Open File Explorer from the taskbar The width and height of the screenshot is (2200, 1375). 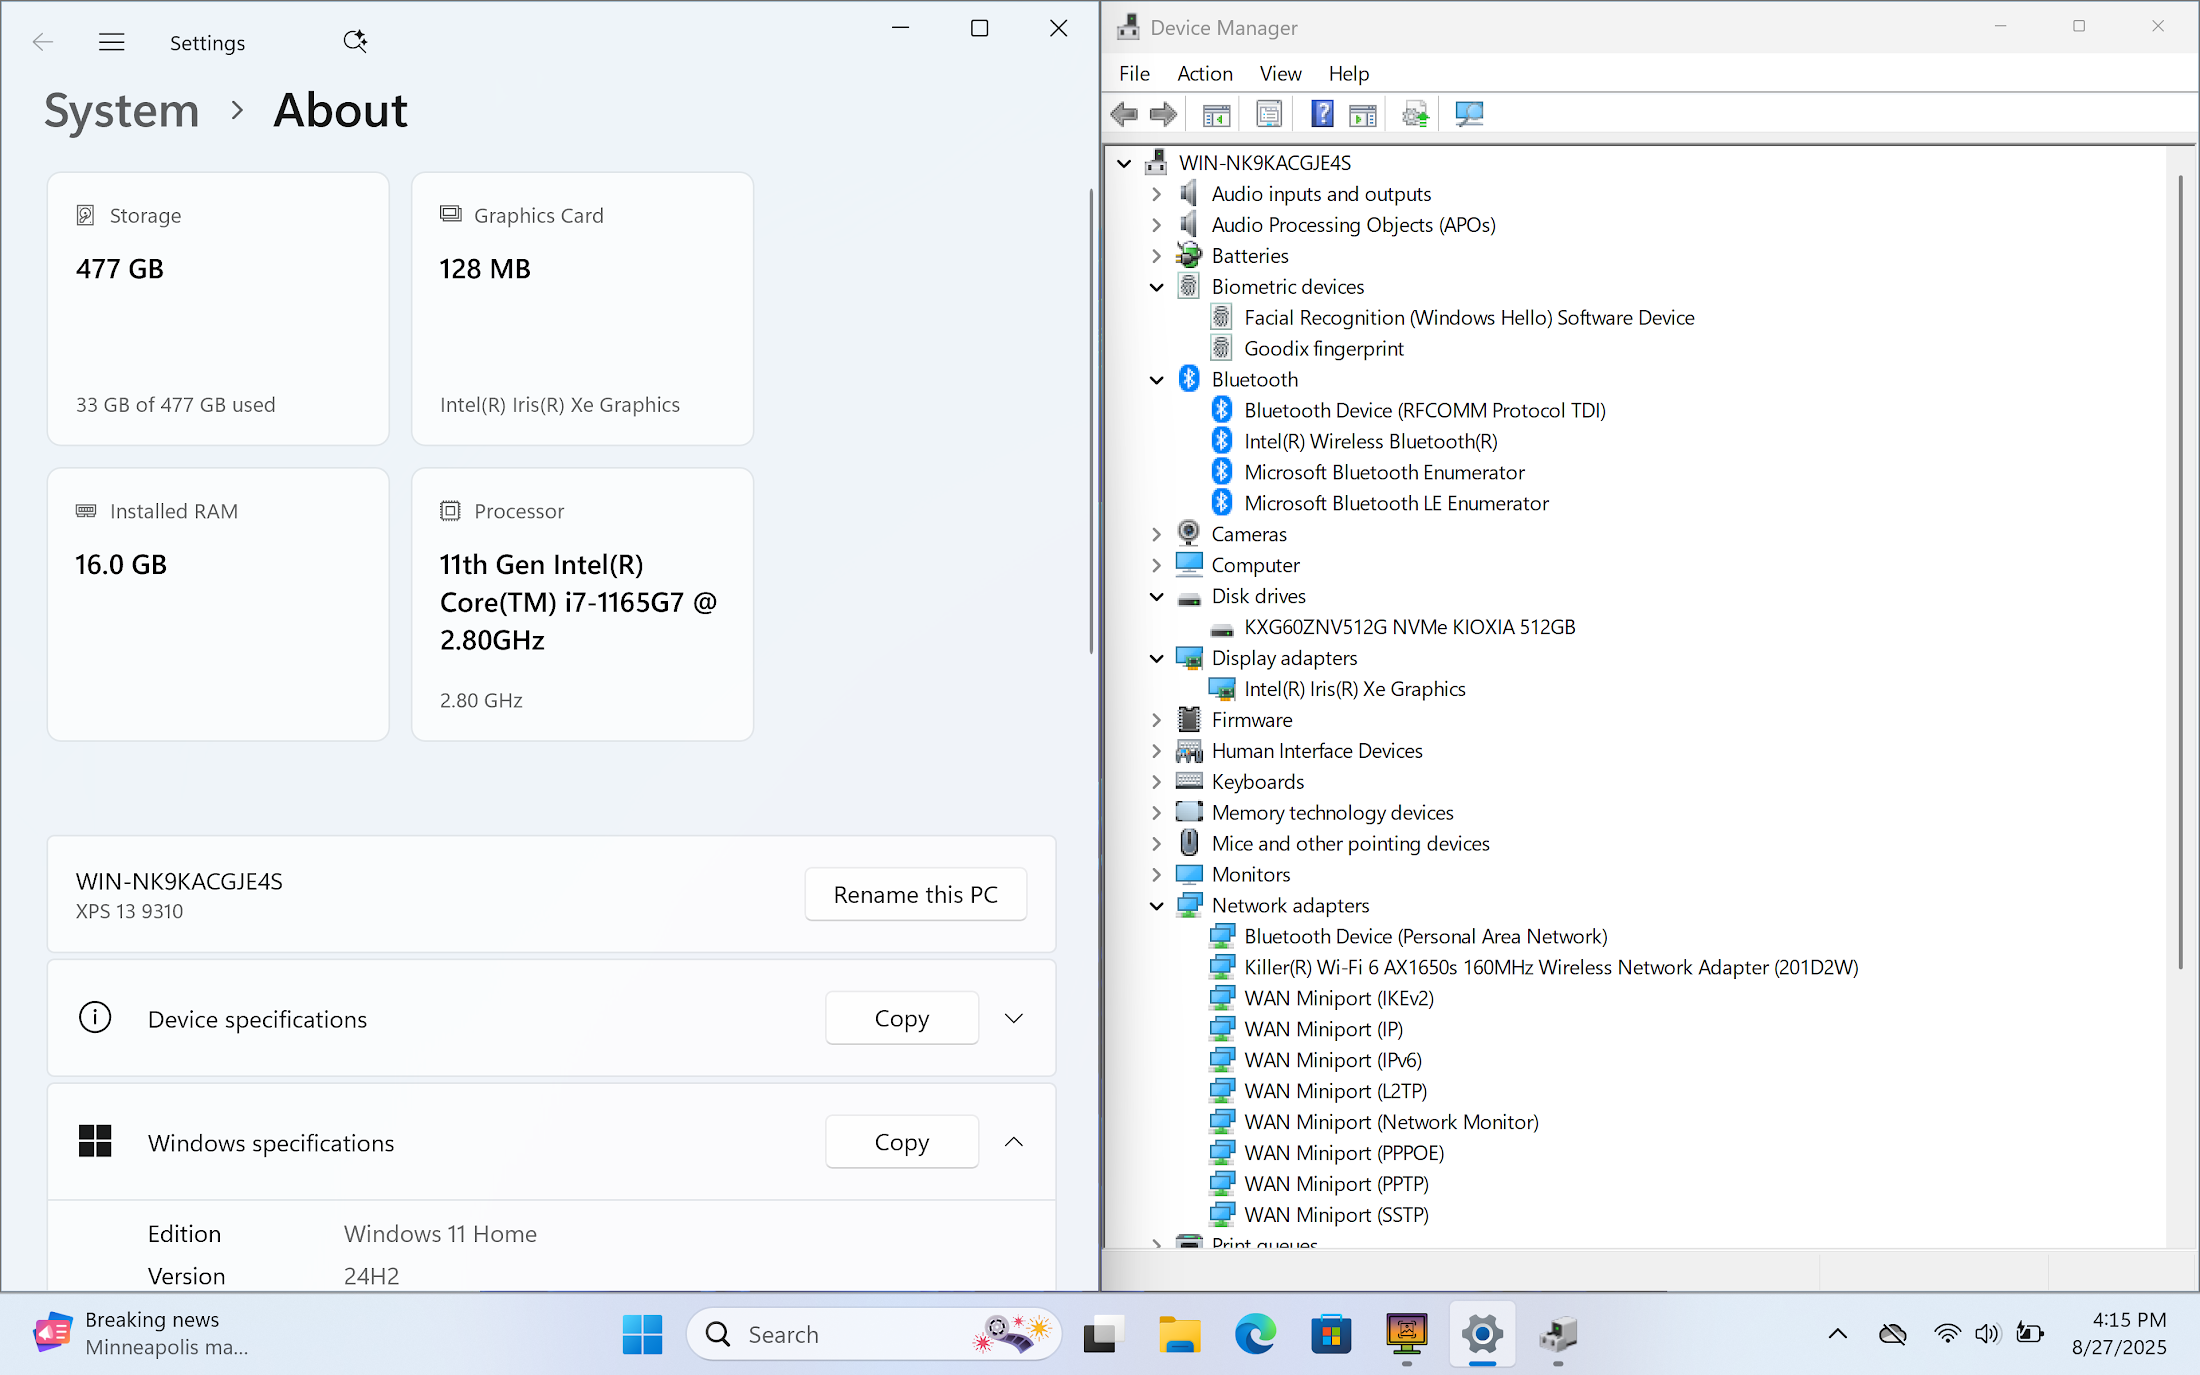coord(1180,1334)
